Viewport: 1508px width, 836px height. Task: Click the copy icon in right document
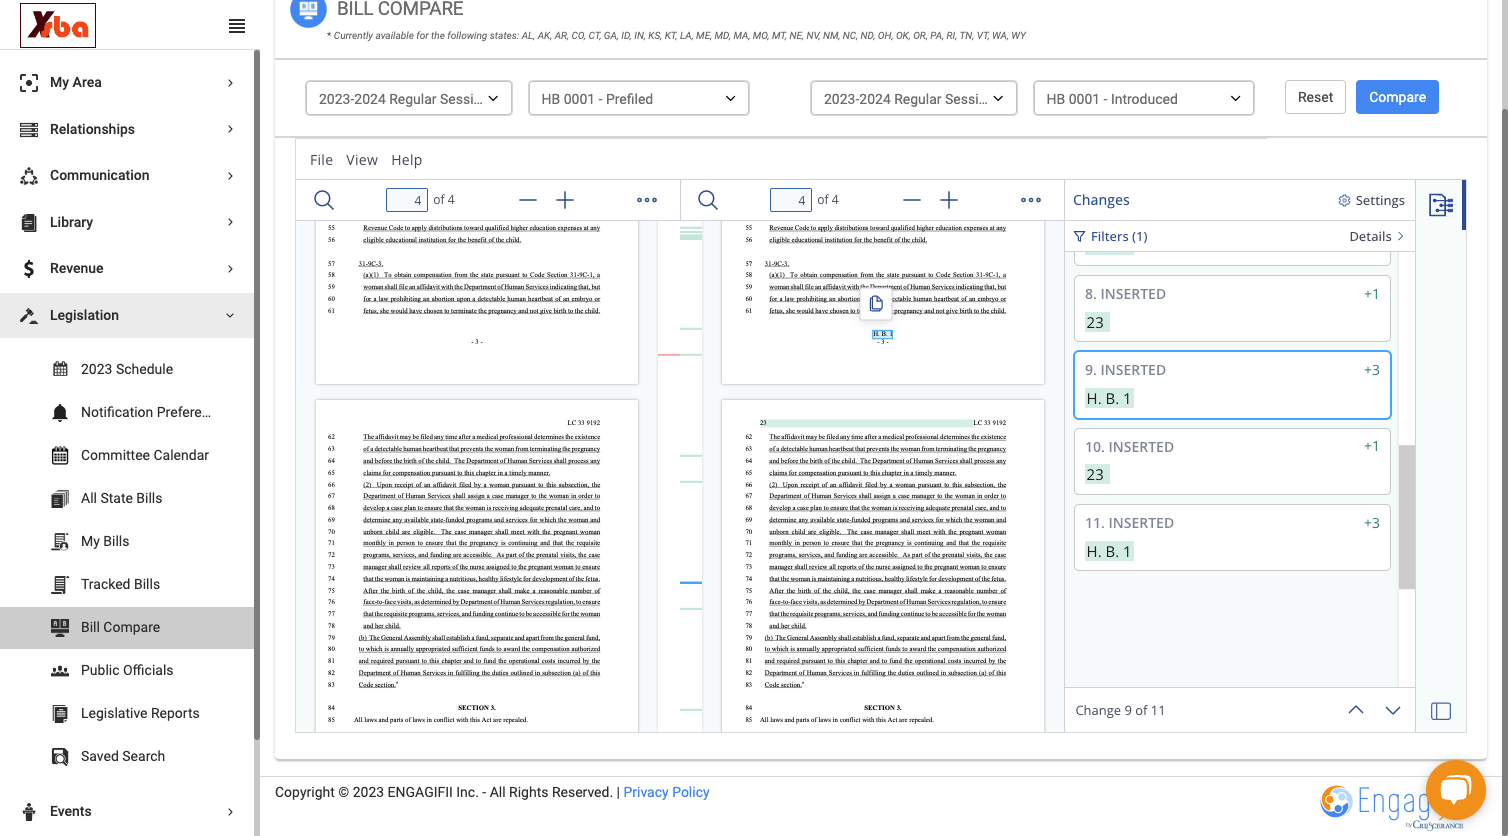[876, 303]
